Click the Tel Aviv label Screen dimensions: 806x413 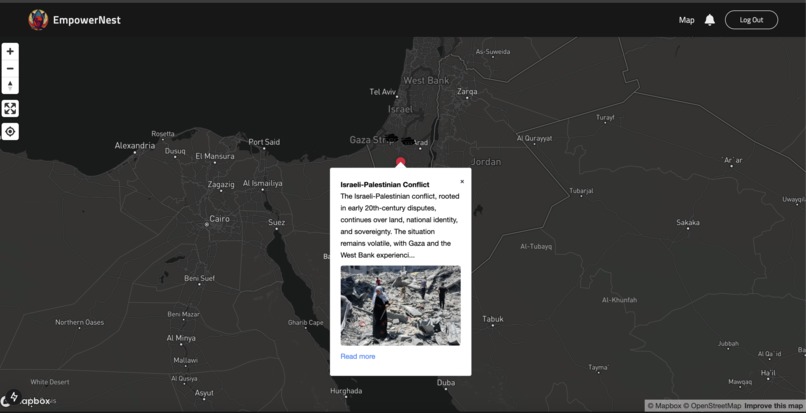(x=382, y=92)
